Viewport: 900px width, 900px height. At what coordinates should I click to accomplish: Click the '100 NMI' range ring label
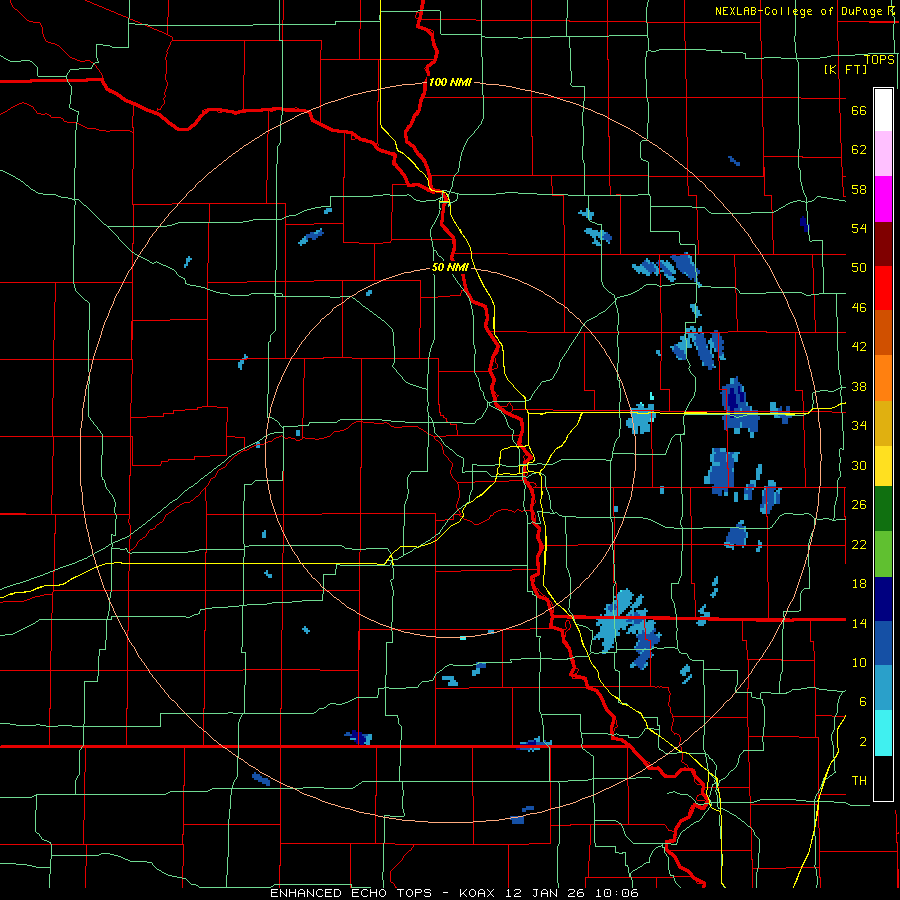[x=450, y=82]
